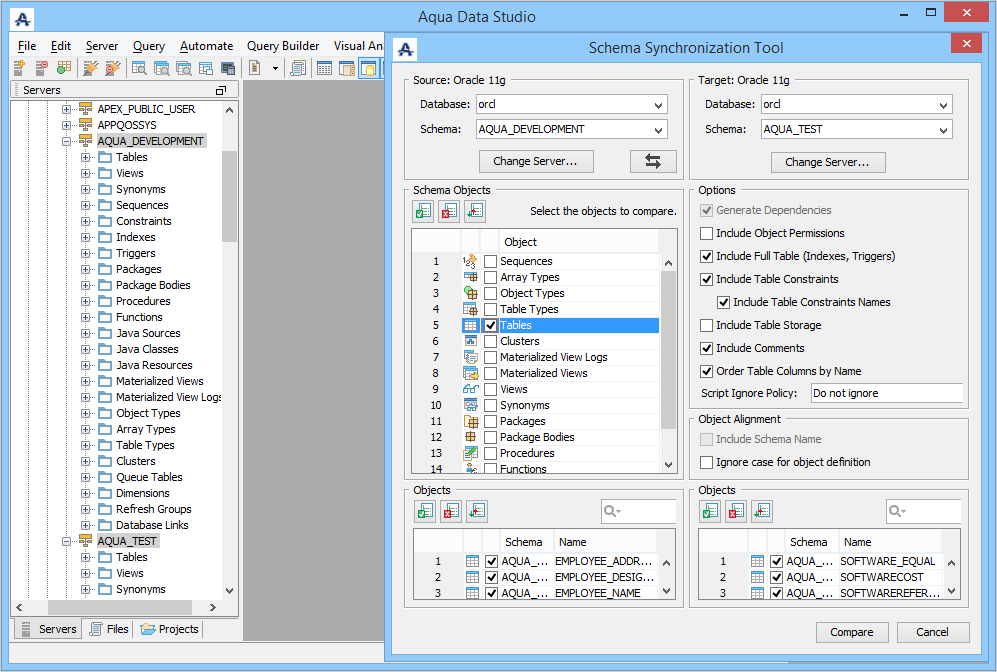The image size is (997, 672).
Task: Switch to the Files tab
Action: (x=109, y=629)
